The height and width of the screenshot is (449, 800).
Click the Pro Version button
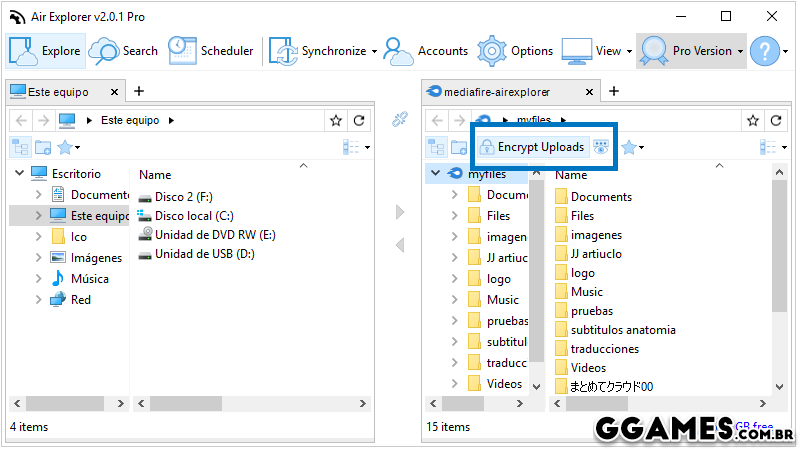(692, 51)
